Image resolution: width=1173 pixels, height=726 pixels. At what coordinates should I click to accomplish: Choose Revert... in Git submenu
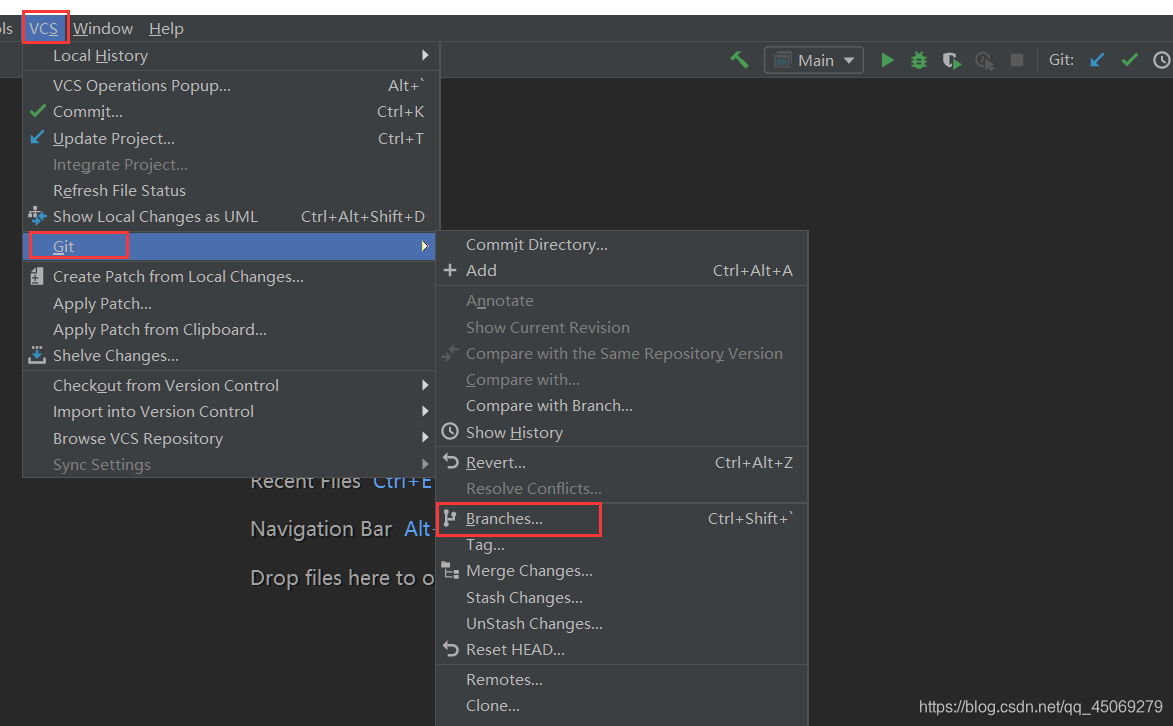622,462
